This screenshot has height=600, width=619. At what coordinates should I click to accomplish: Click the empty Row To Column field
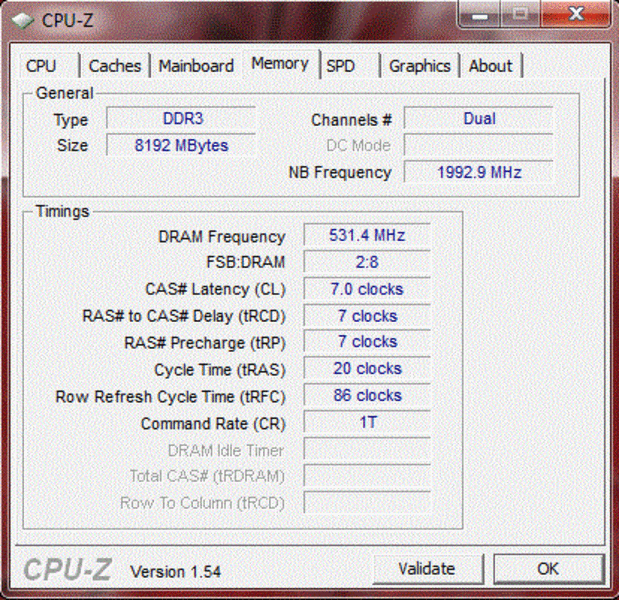367,502
